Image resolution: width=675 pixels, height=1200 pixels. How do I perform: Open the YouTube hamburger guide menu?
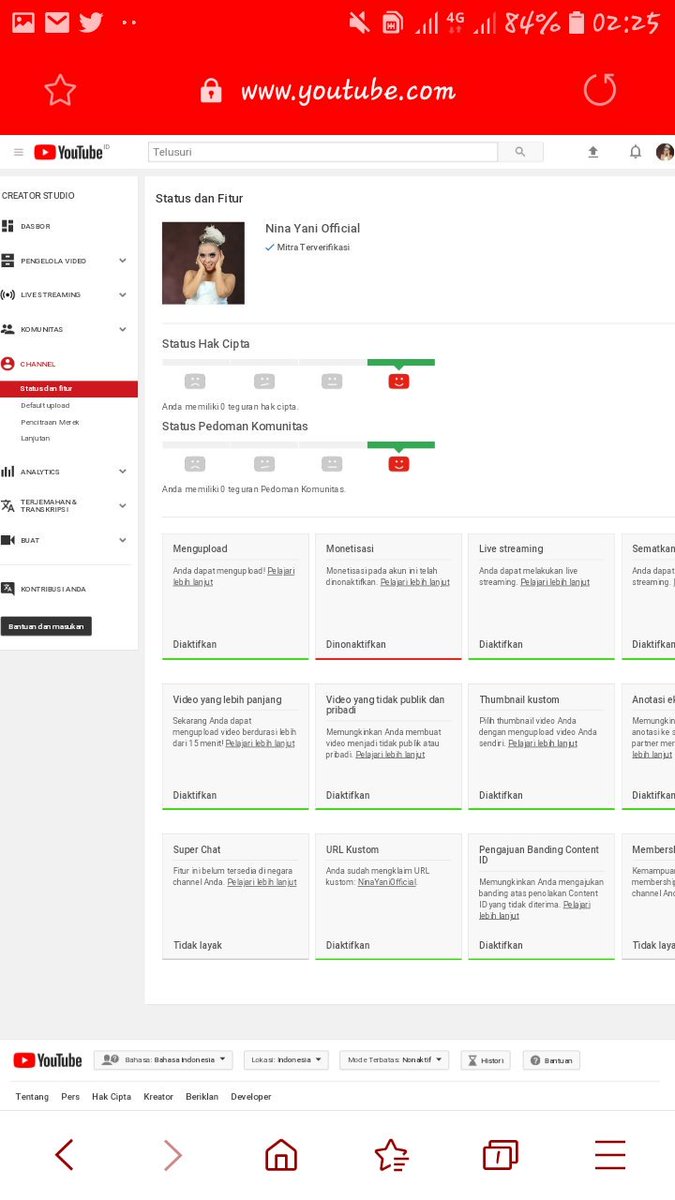pos(18,152)
